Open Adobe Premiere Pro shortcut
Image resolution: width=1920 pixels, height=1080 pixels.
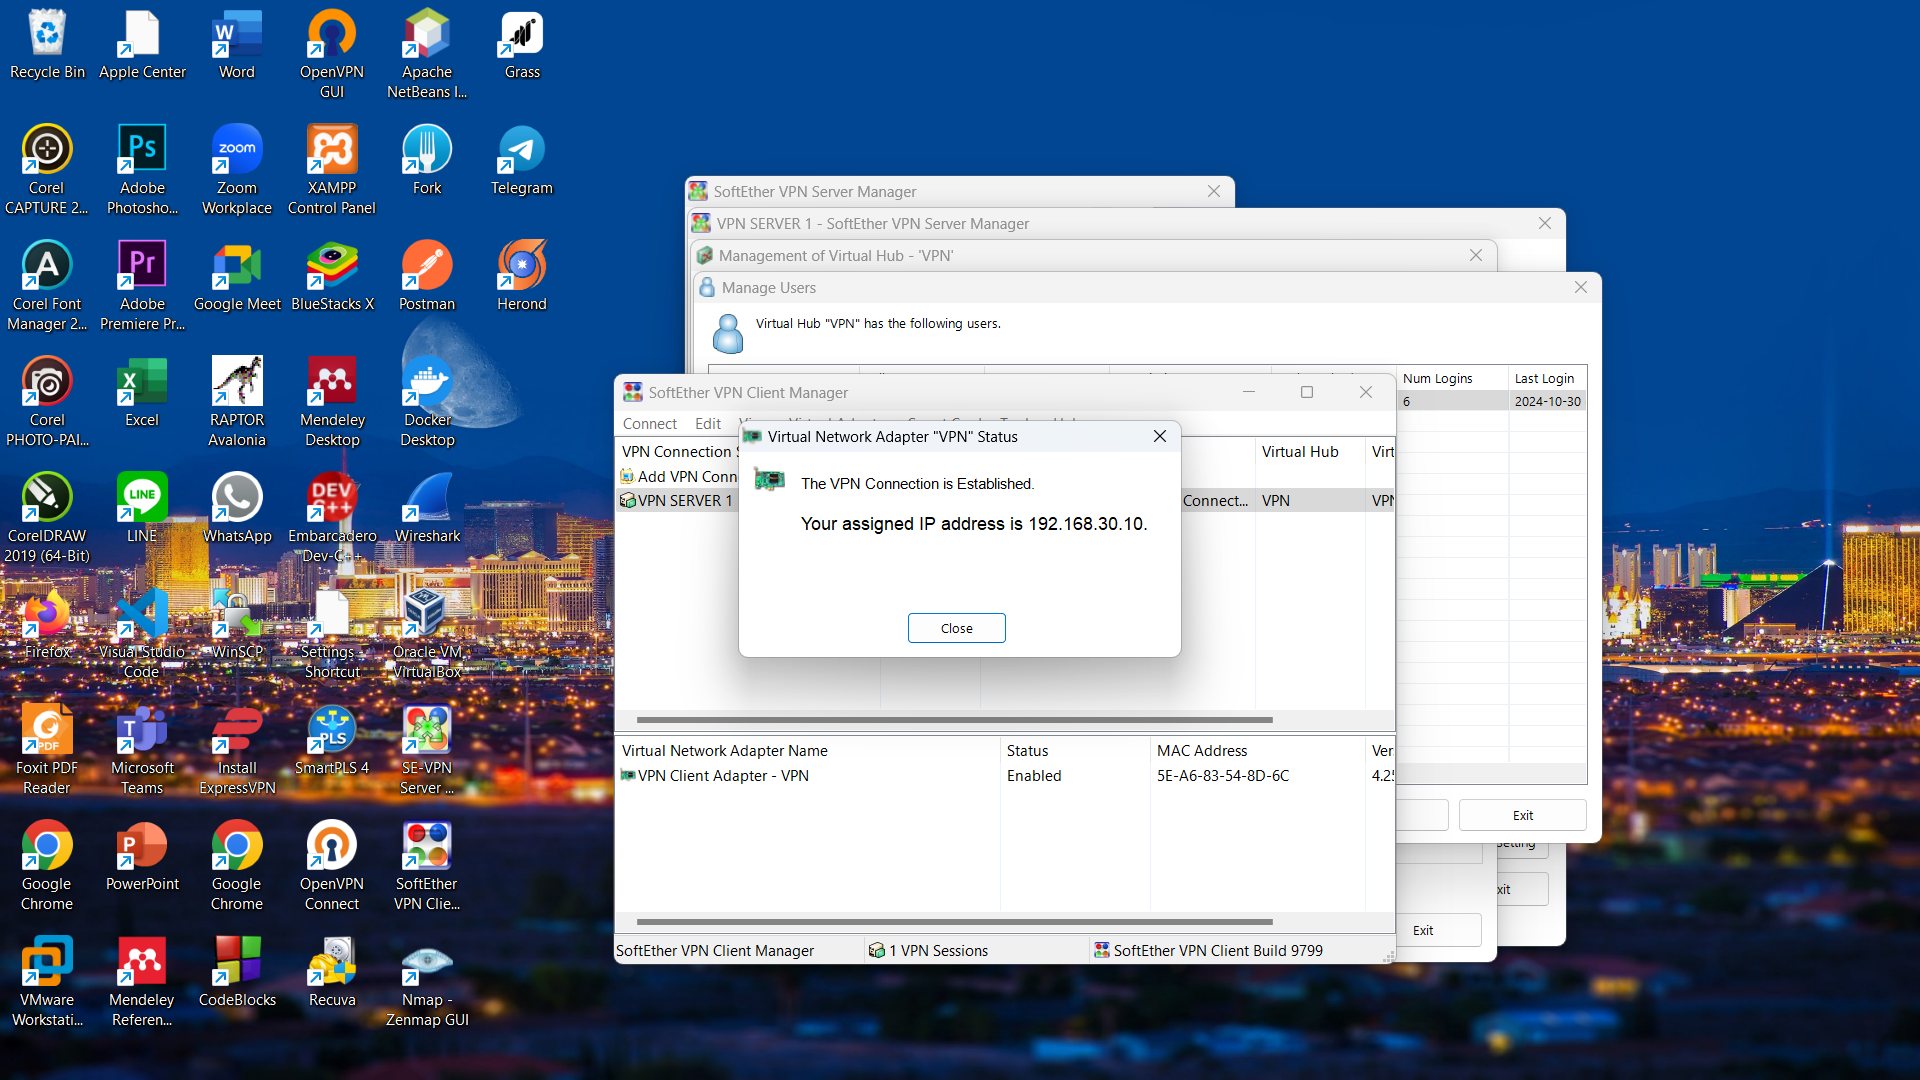click(x=142, y=286)
